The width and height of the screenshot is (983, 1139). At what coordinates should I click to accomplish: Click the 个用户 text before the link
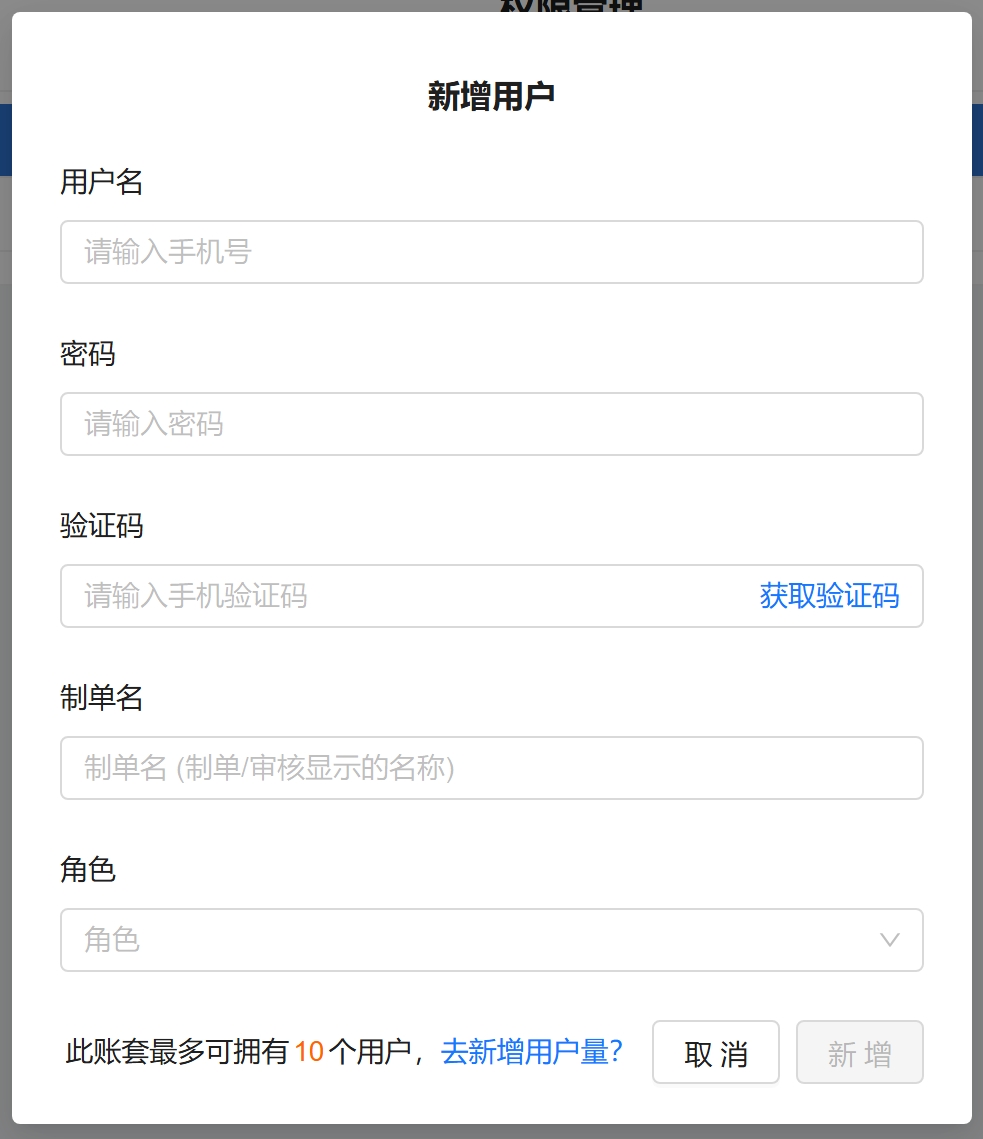[x=370, y=1052]
